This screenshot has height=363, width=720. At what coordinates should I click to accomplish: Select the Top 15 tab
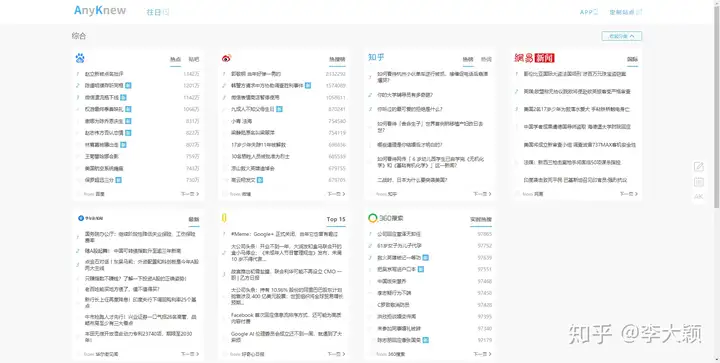(x=336, y=219)
